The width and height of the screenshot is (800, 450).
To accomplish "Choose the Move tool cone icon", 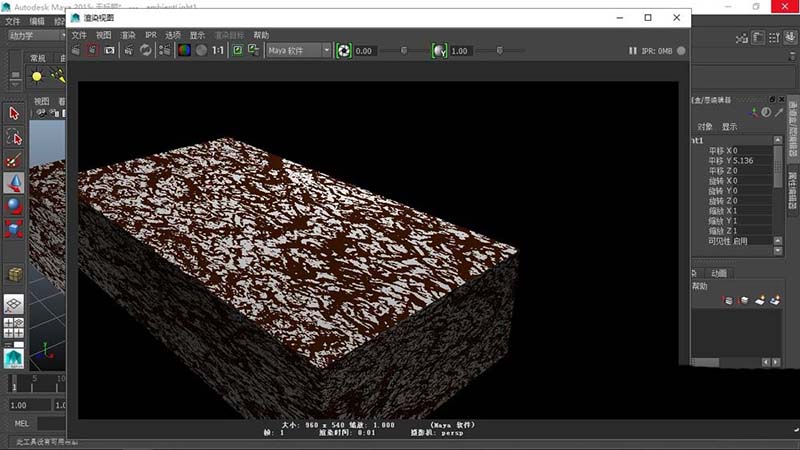I will [14, 182].
